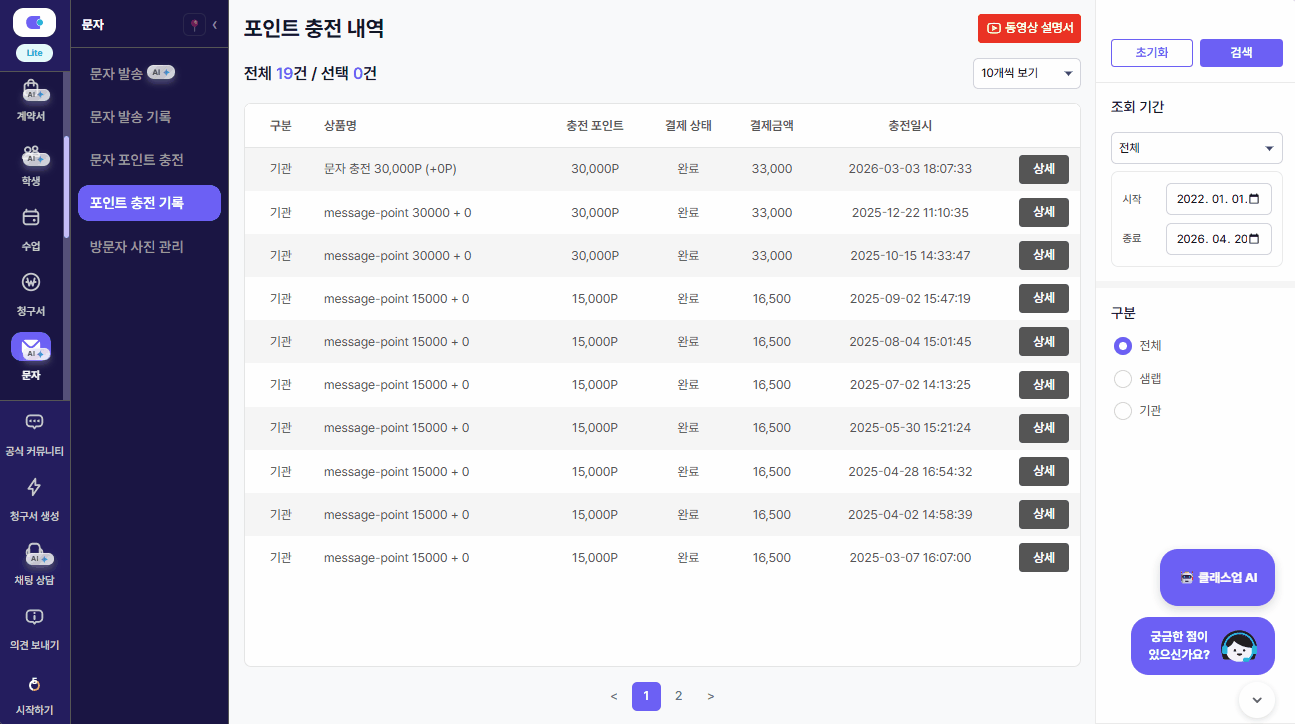Go to 문자 포인트 충전 menu
This screenshot has width=1295, height=724.
pyautogui.click(x=149, y=159)
